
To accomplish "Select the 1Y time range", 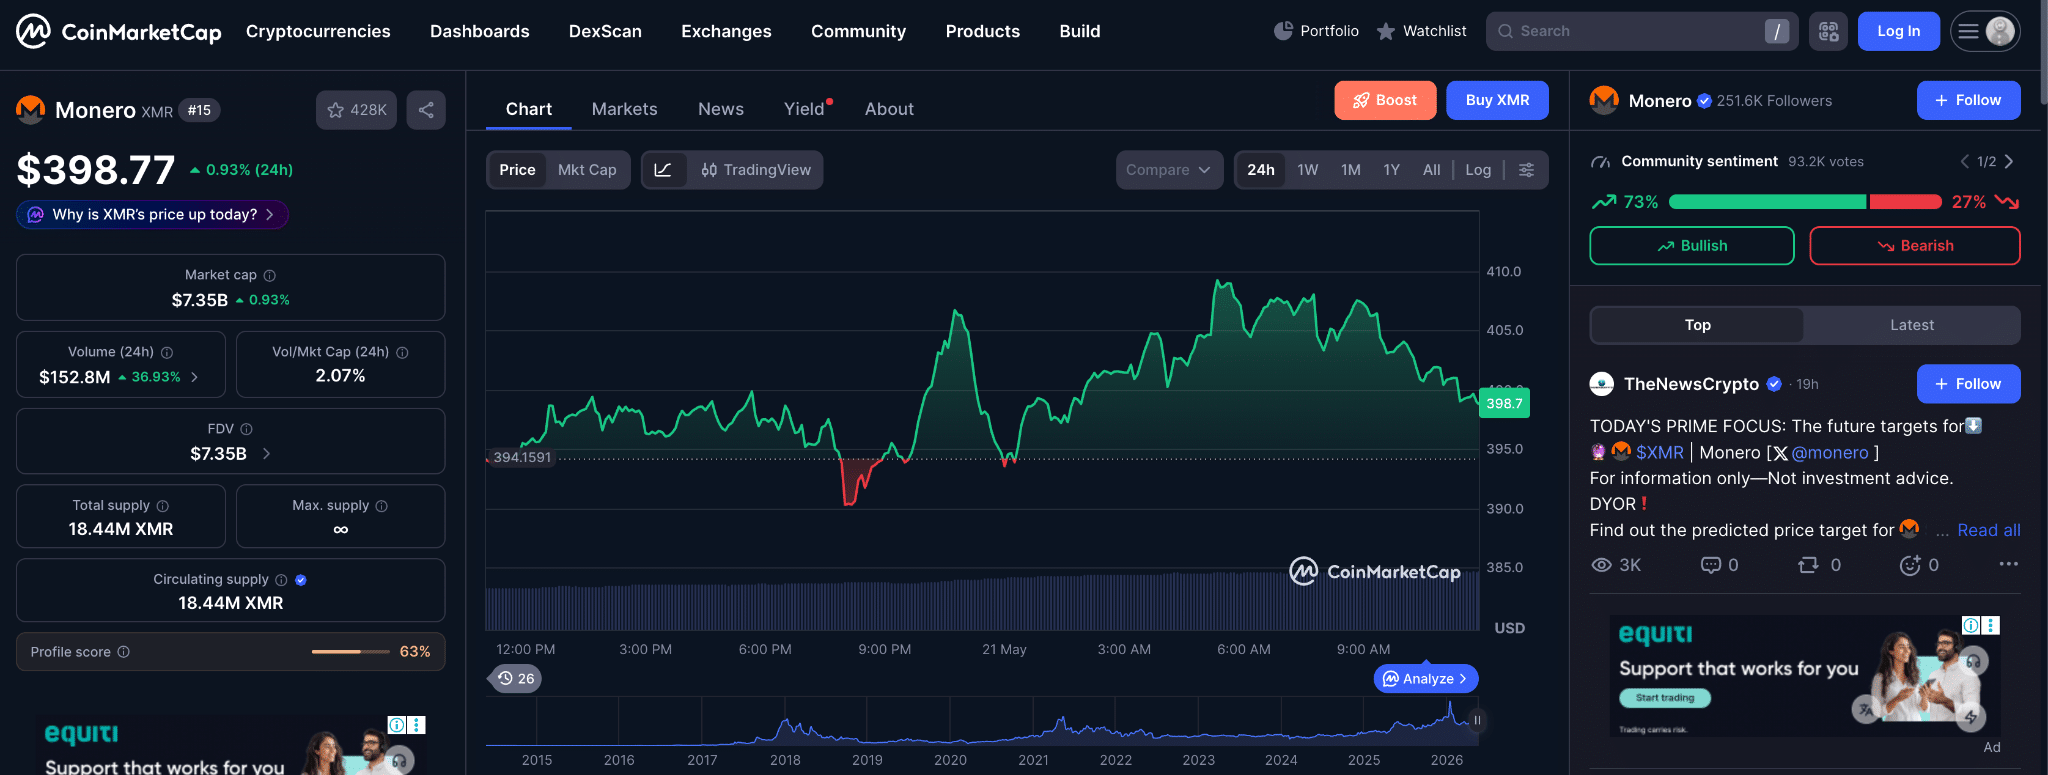I will [1391, 170].
